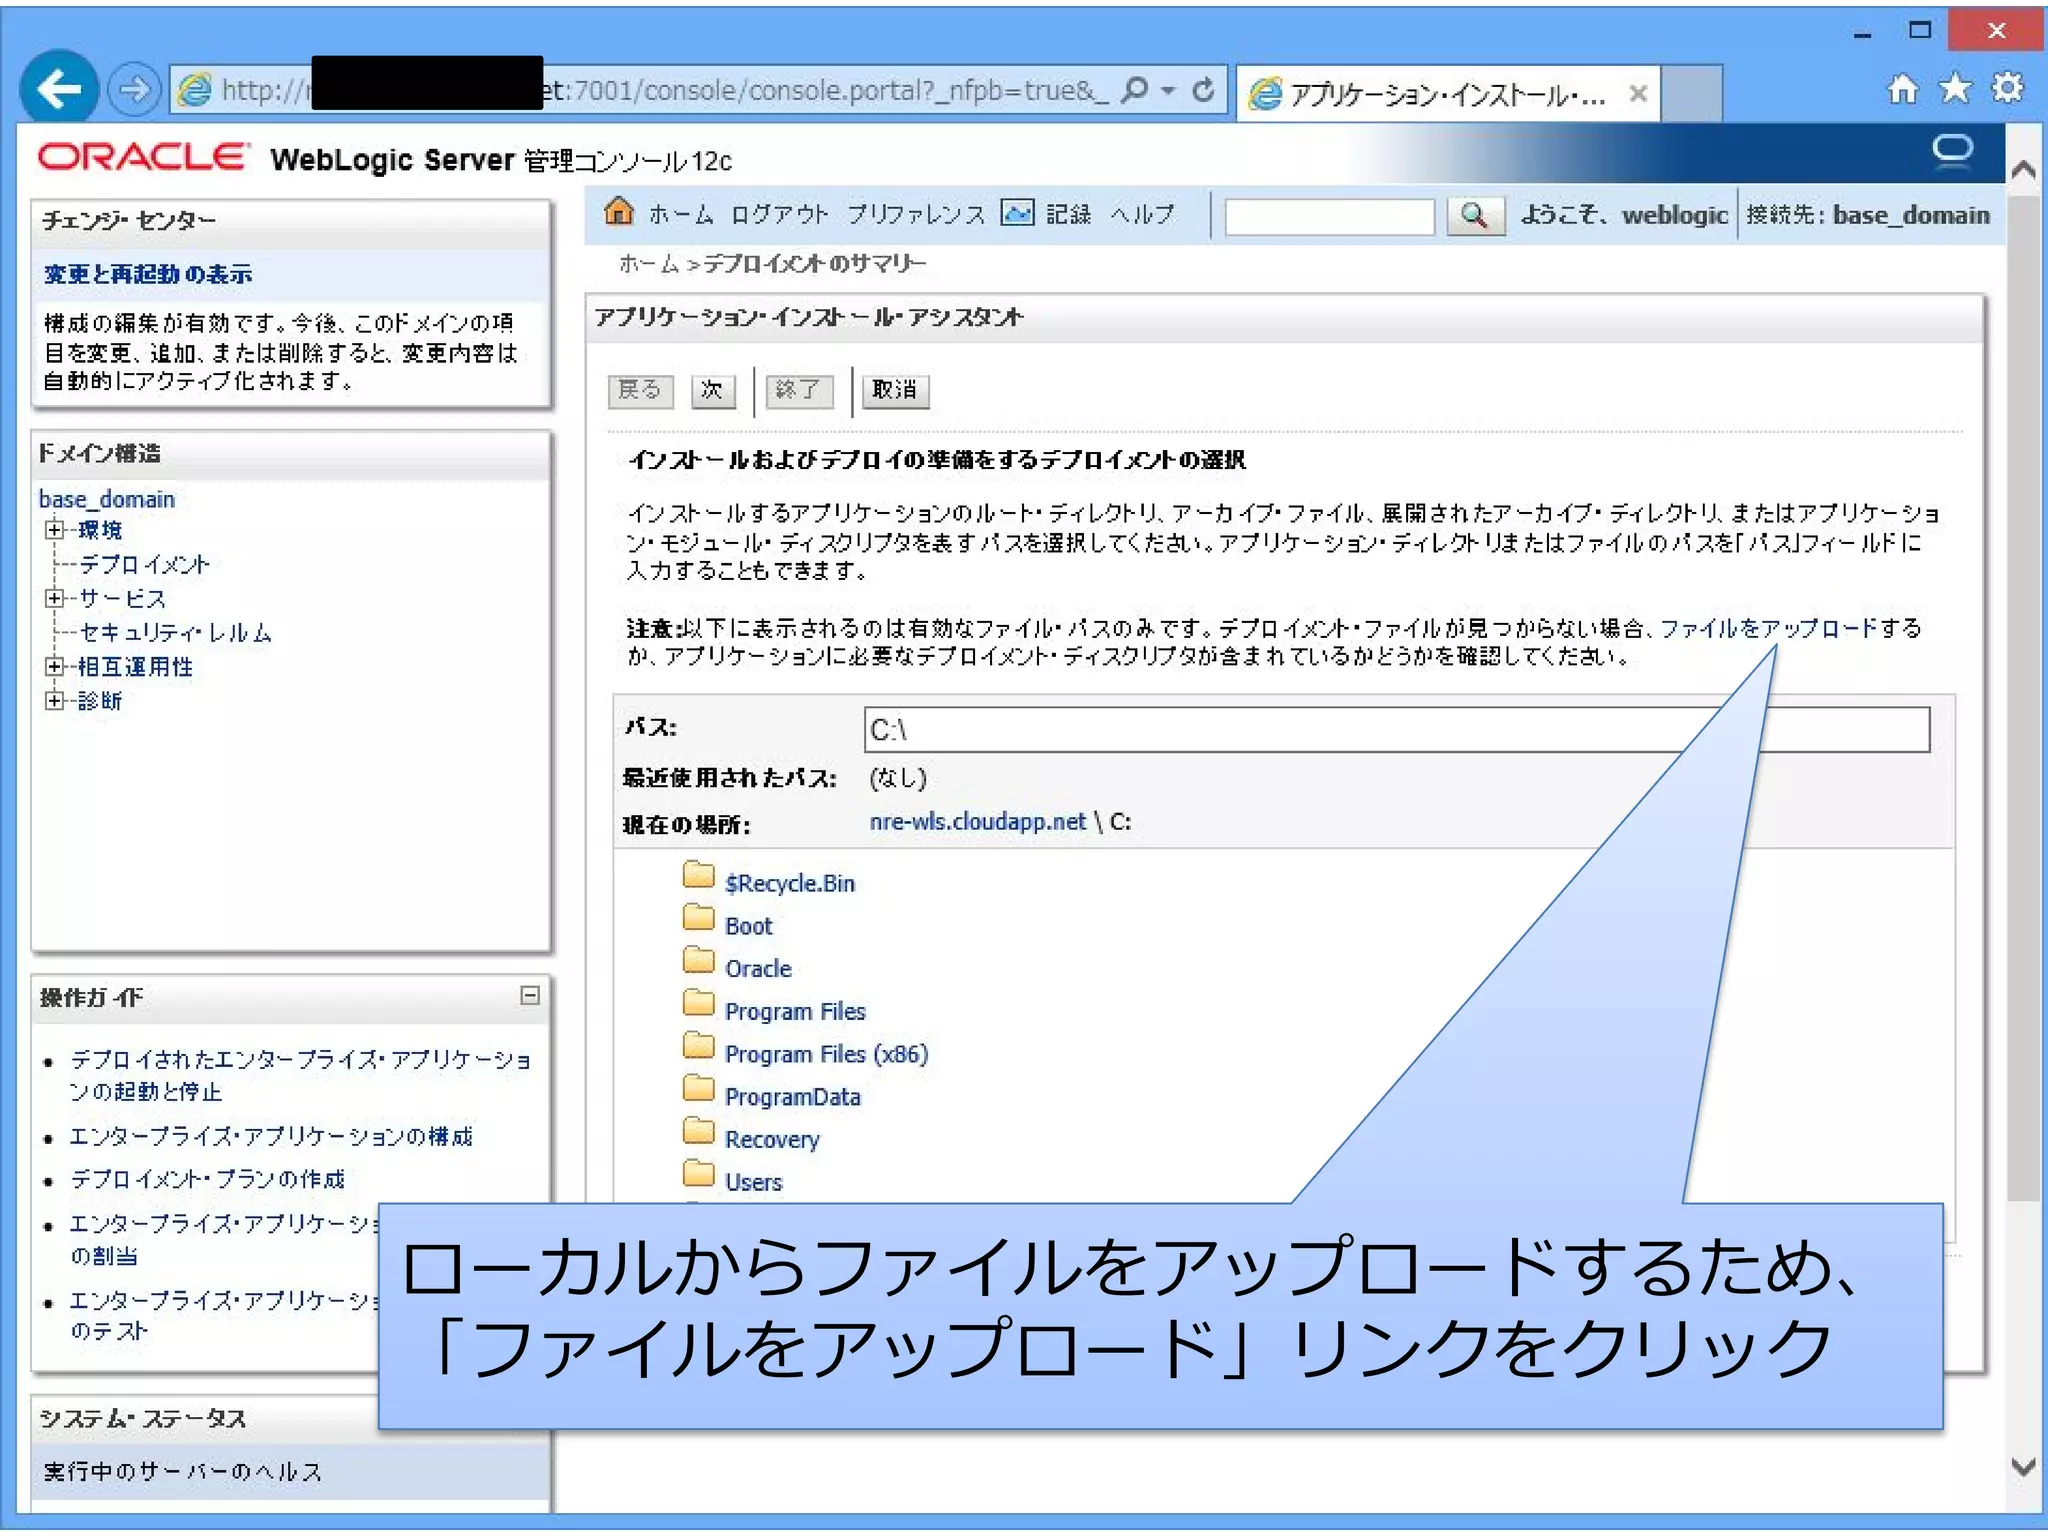This screenshot has width=2048, height=1536.
Task: Click the console search input field
Action: tap(1329, 216)
